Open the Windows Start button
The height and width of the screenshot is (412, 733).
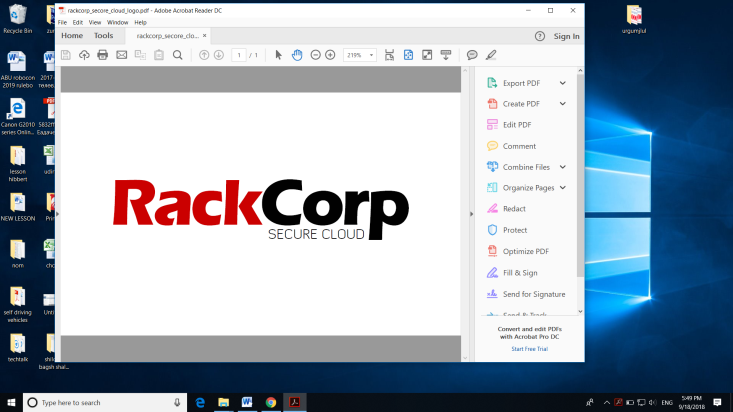click(11, 402)
